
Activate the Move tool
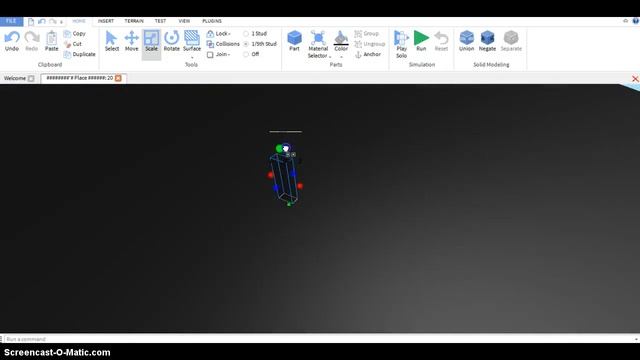(x=131, y=41)
